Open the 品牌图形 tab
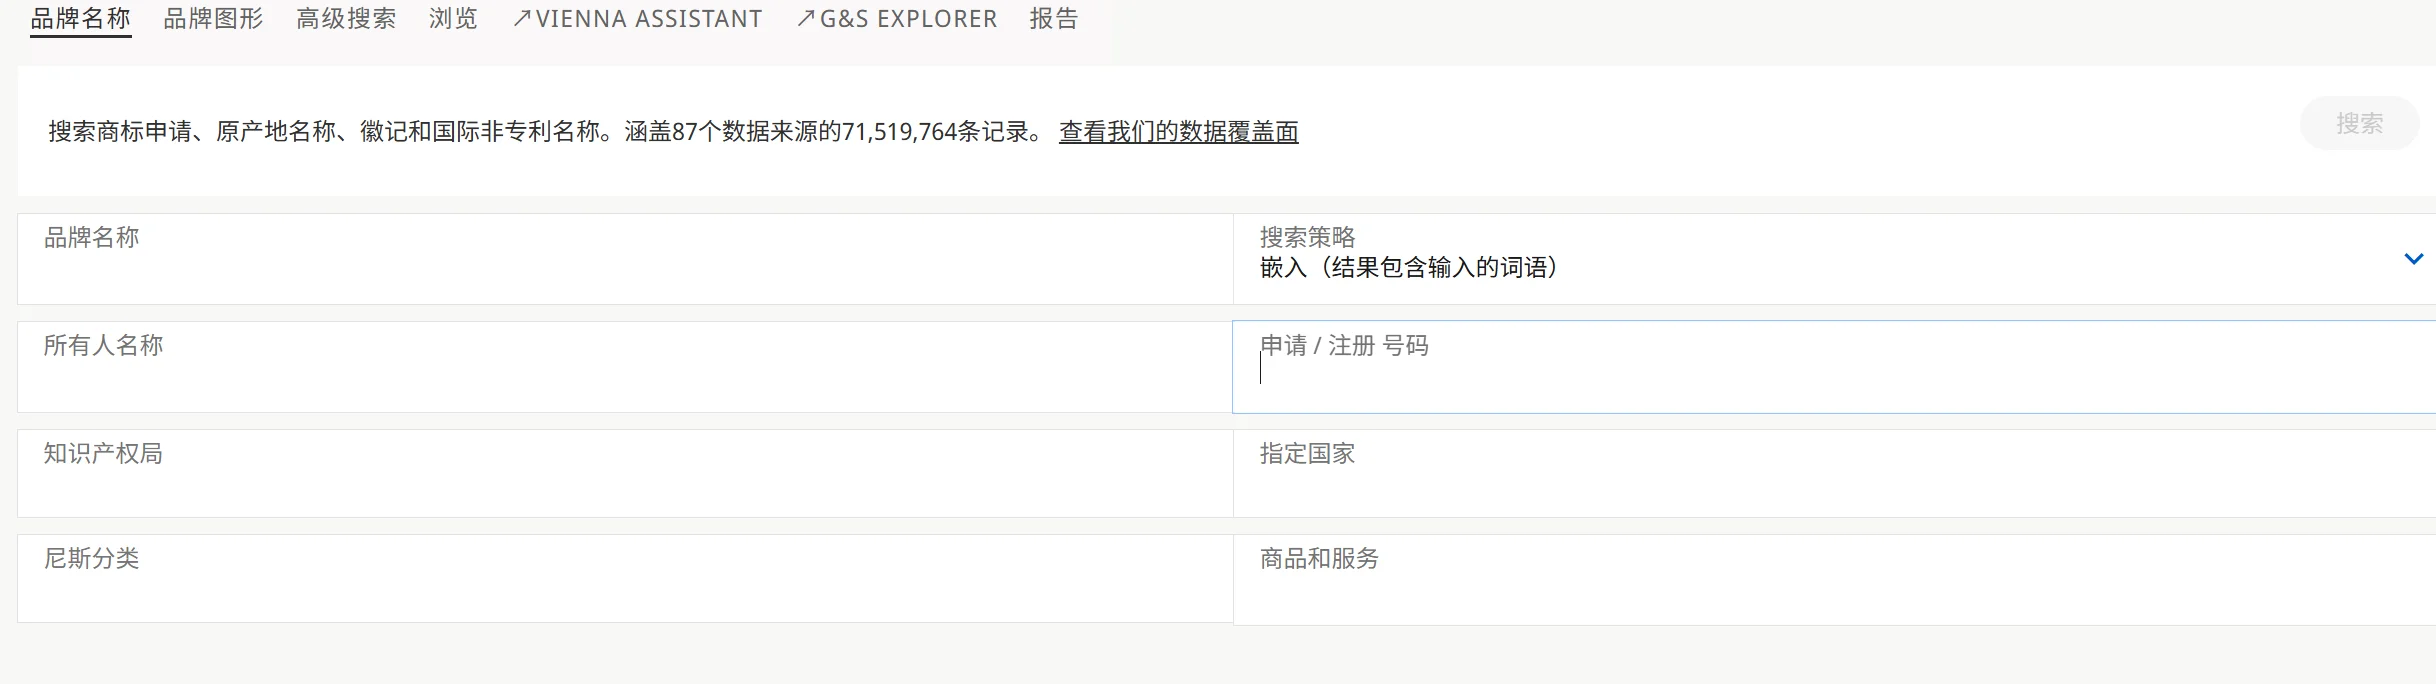This screenshot has height=684, width=2436. pyautogui.click(x=213, y=19)
